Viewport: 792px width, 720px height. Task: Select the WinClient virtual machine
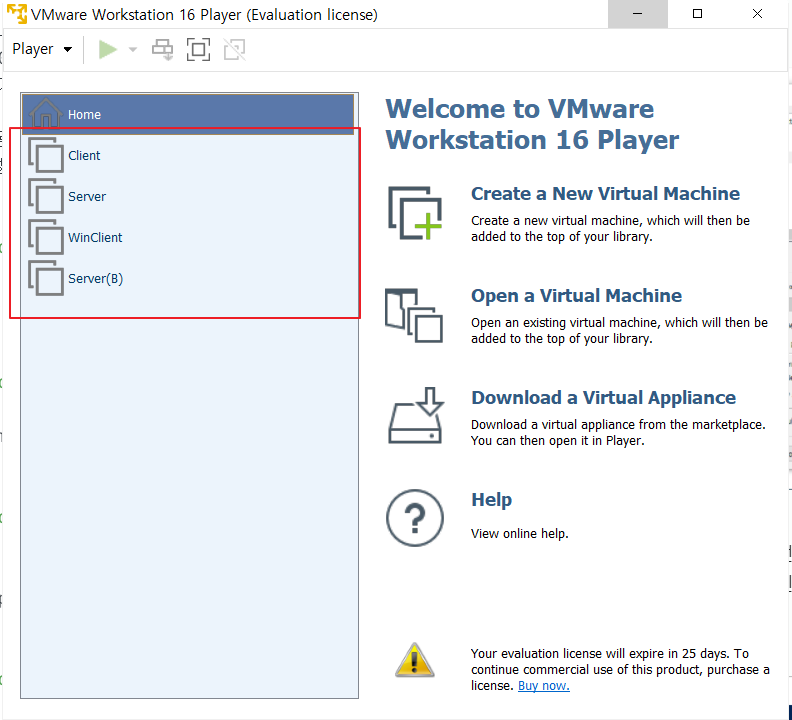pyautogui.click(x=188, y=237)
